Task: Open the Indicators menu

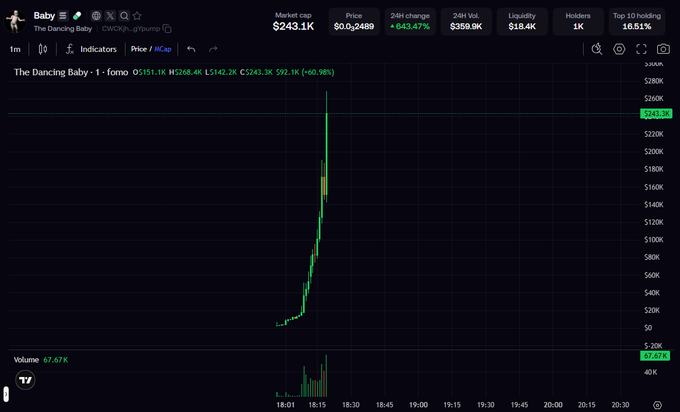Action: click(91, 49)
